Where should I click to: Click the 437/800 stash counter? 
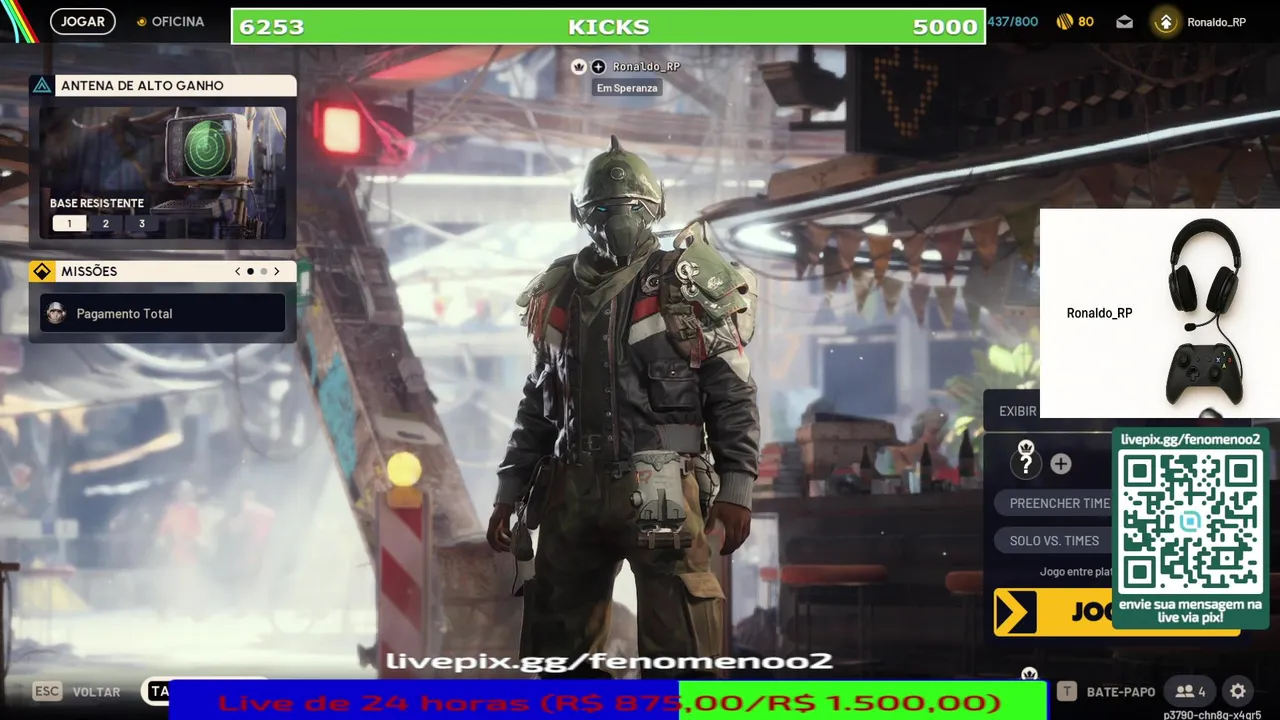[1012, 21]
